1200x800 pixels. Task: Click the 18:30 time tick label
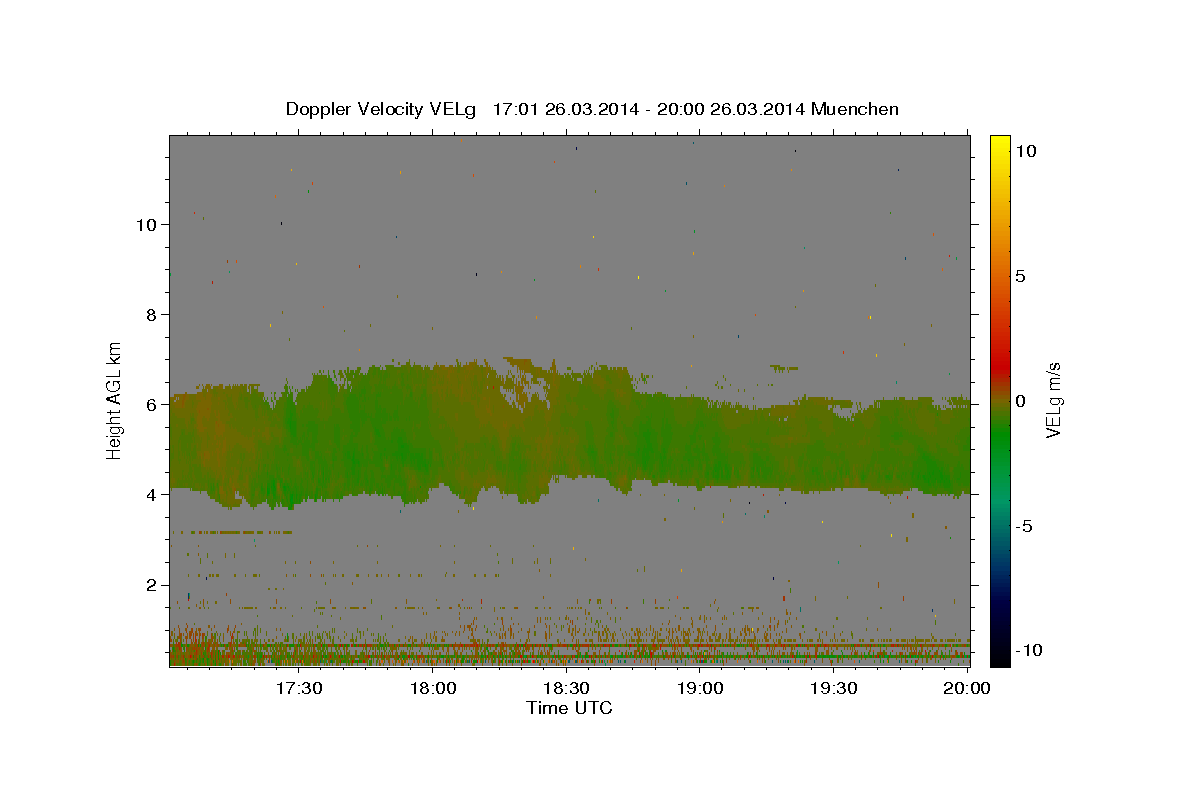coord(566,688)
